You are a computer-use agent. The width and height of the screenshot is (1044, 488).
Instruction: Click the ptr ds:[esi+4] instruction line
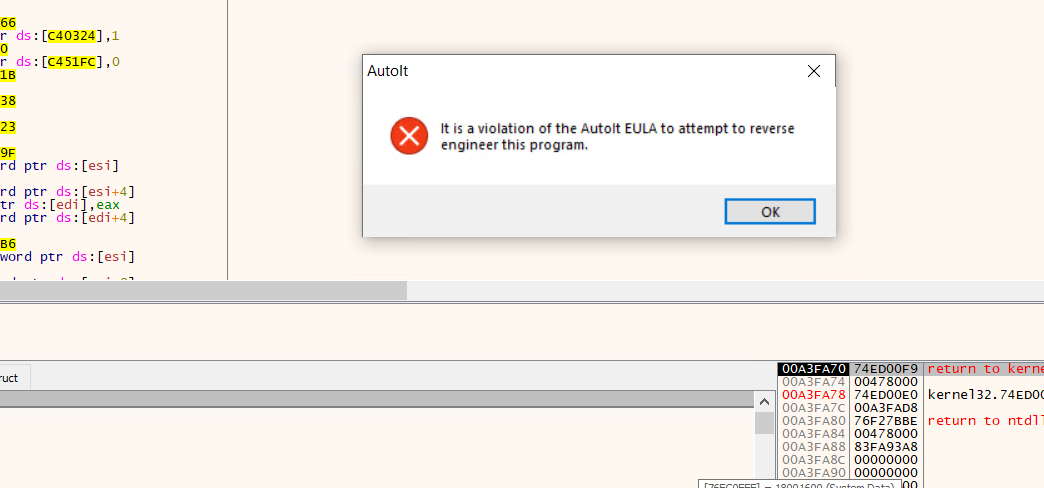pyautogui.click(x=68, y=191)
